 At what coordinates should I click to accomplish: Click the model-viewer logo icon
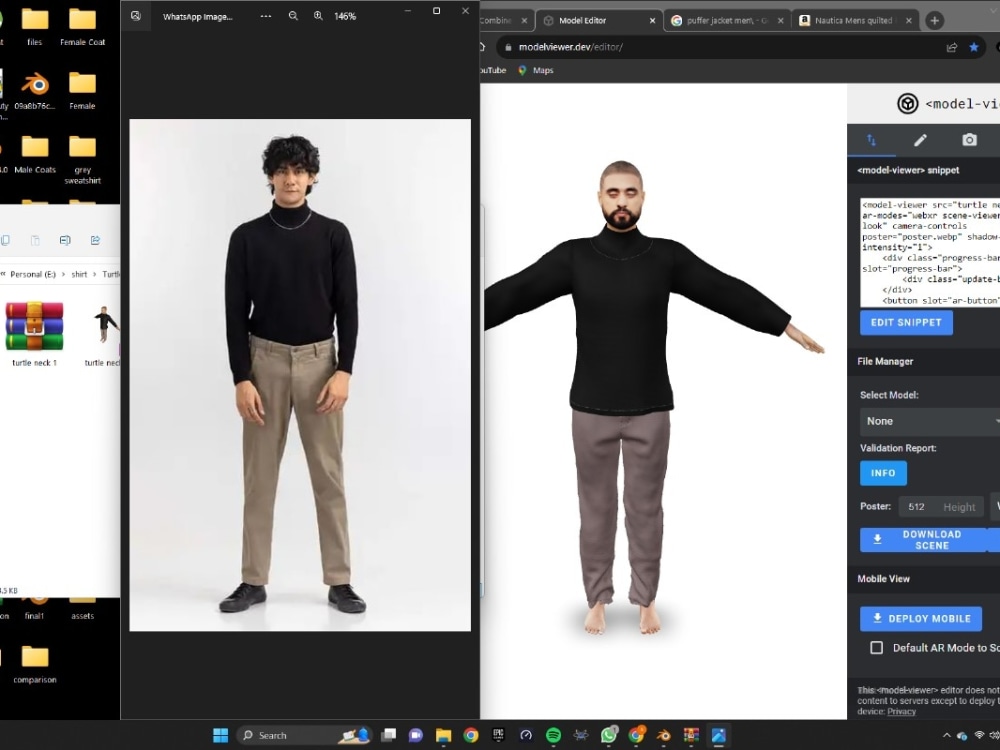(x=907, y=103)
